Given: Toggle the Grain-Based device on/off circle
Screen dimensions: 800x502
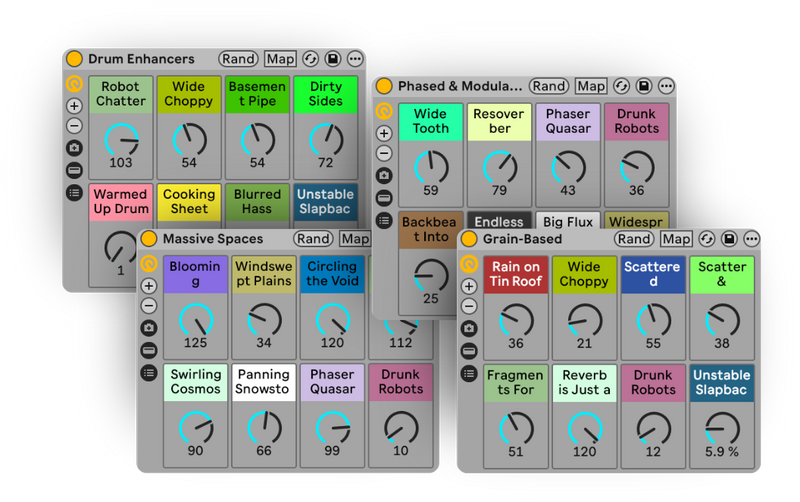Looking at the screenshot, I should click(468, 239).
